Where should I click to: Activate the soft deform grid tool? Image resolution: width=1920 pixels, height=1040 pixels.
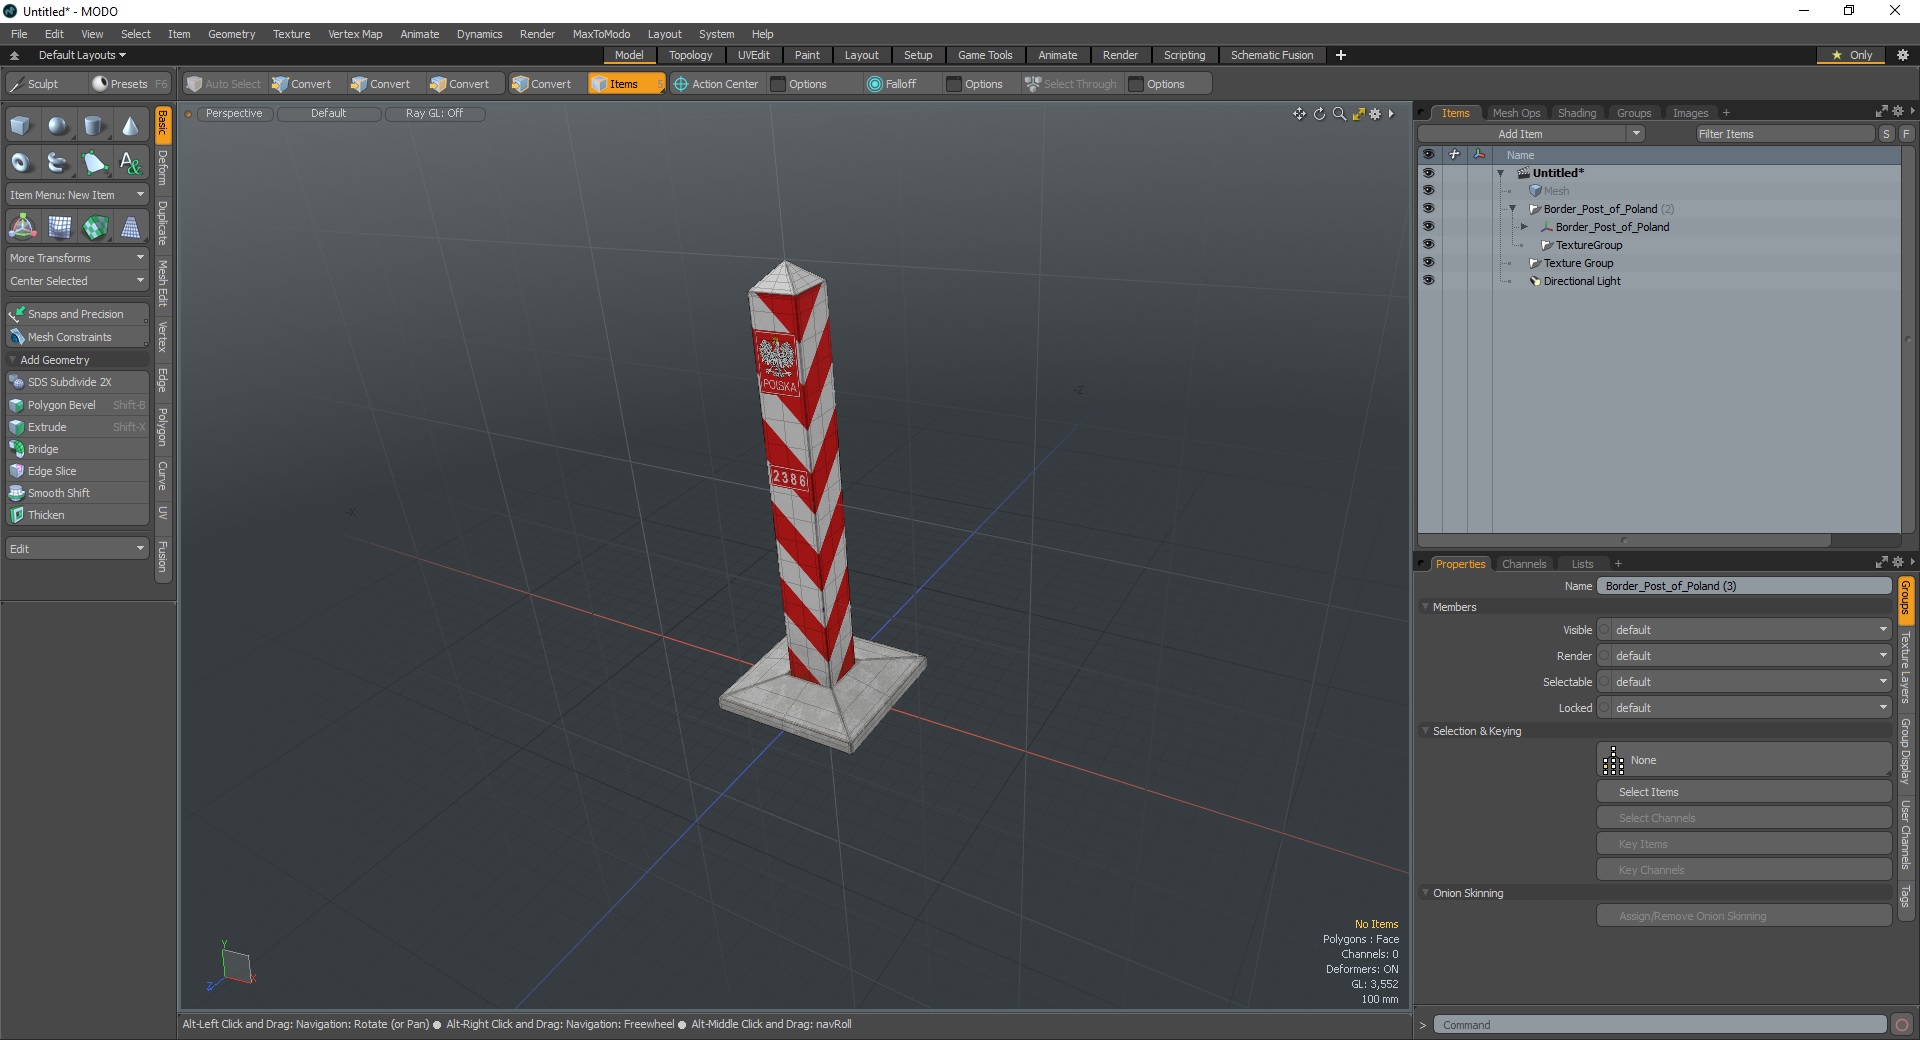[x=59, y=227]
